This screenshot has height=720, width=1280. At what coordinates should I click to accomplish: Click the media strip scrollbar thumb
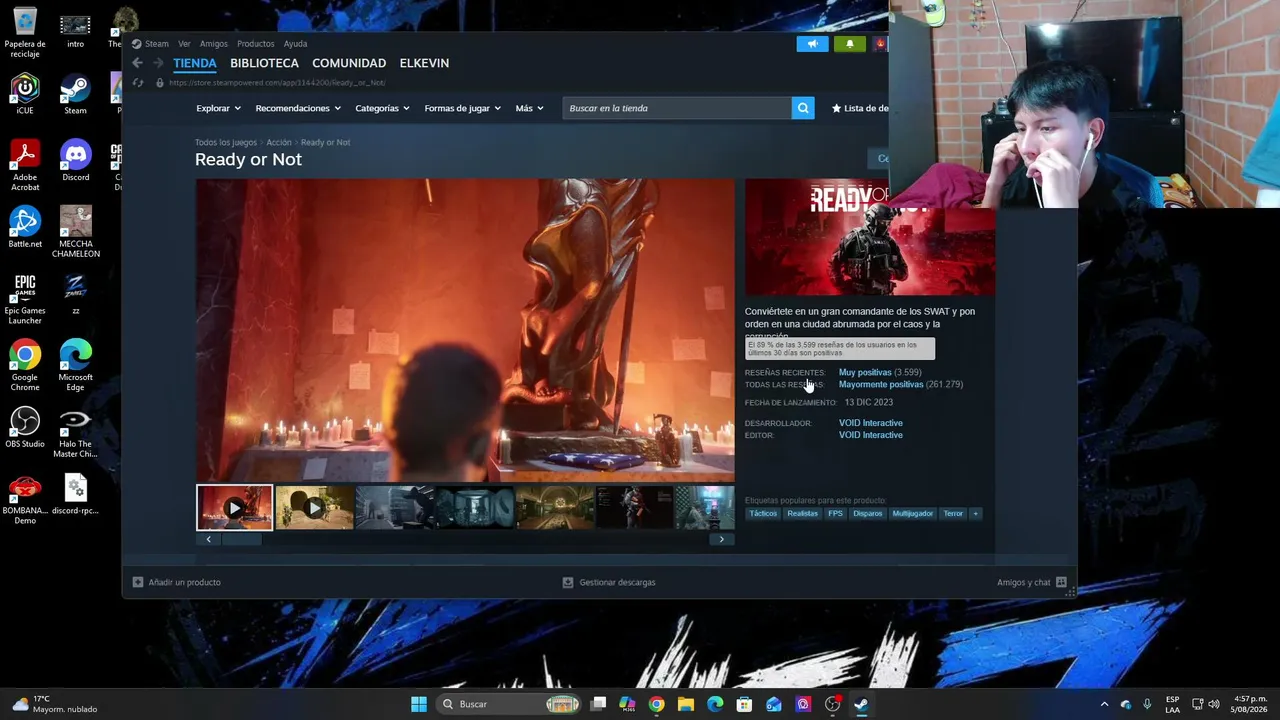[x=240, y=540]
